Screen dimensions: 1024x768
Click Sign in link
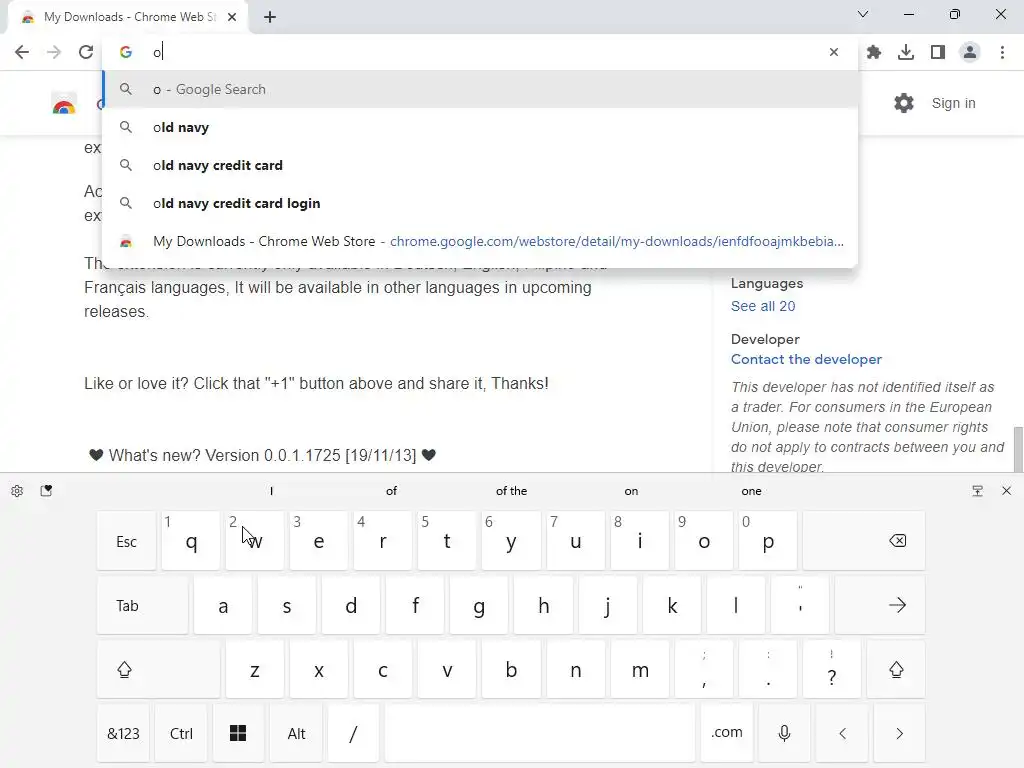(953, 103)
